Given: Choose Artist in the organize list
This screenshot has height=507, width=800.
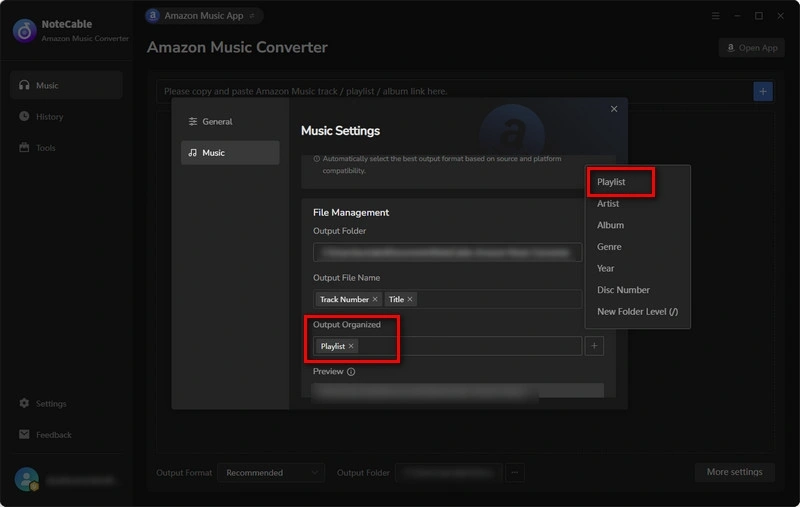Looking at the screenshot, I should 608,204.
